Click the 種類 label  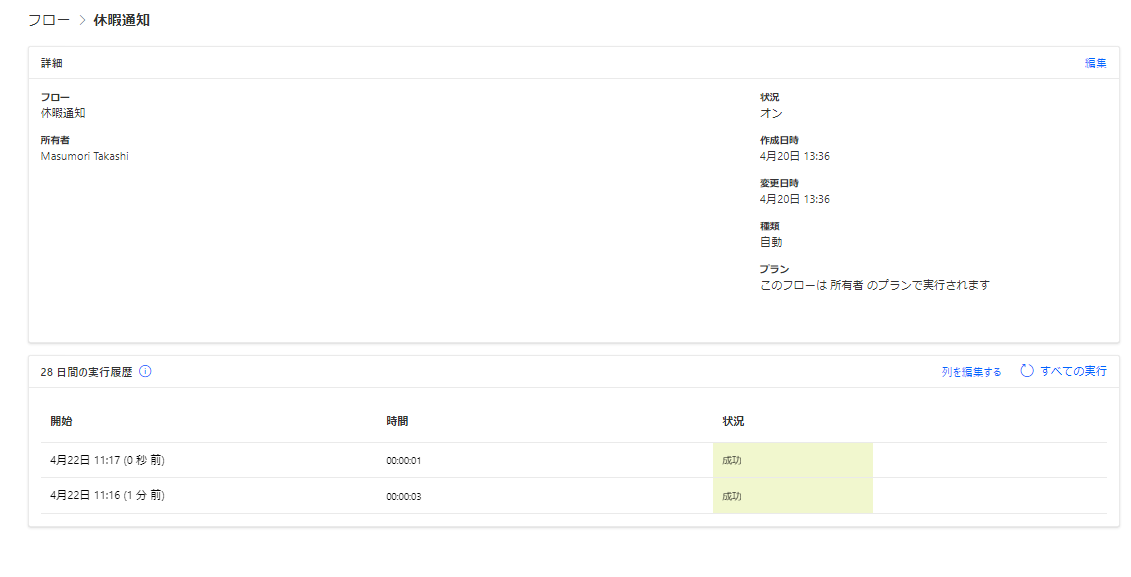tap(770, 226)
